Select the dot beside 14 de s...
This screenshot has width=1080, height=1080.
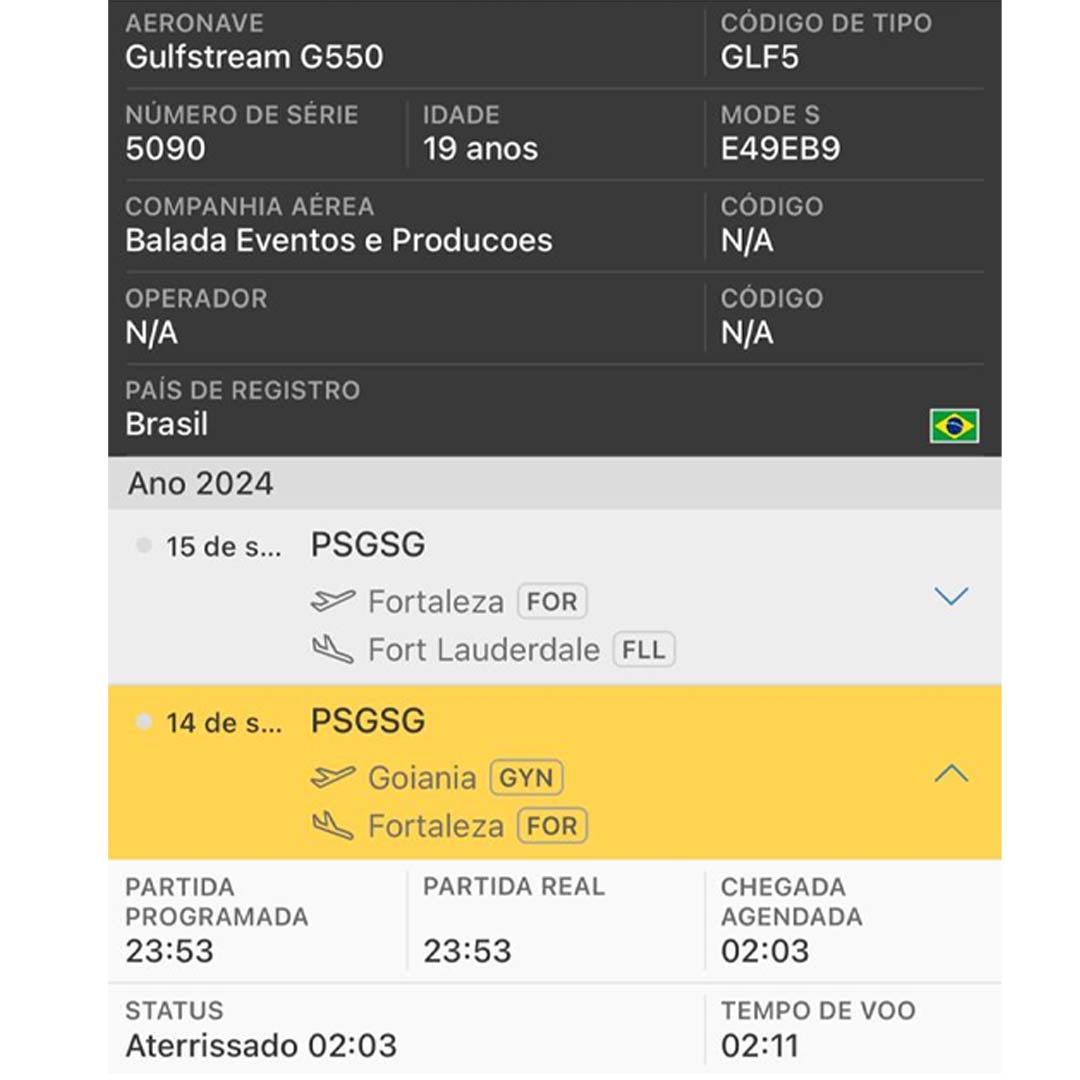coord(144,722)
